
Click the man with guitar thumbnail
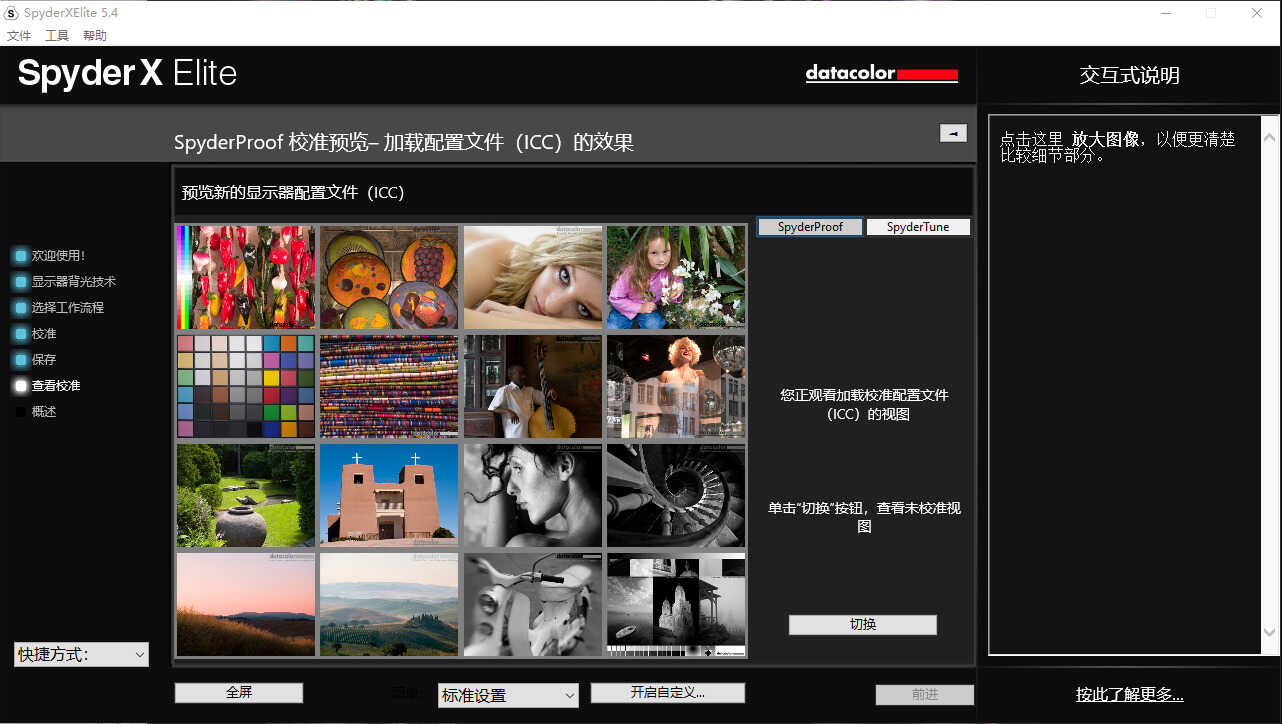coord(533,386)
